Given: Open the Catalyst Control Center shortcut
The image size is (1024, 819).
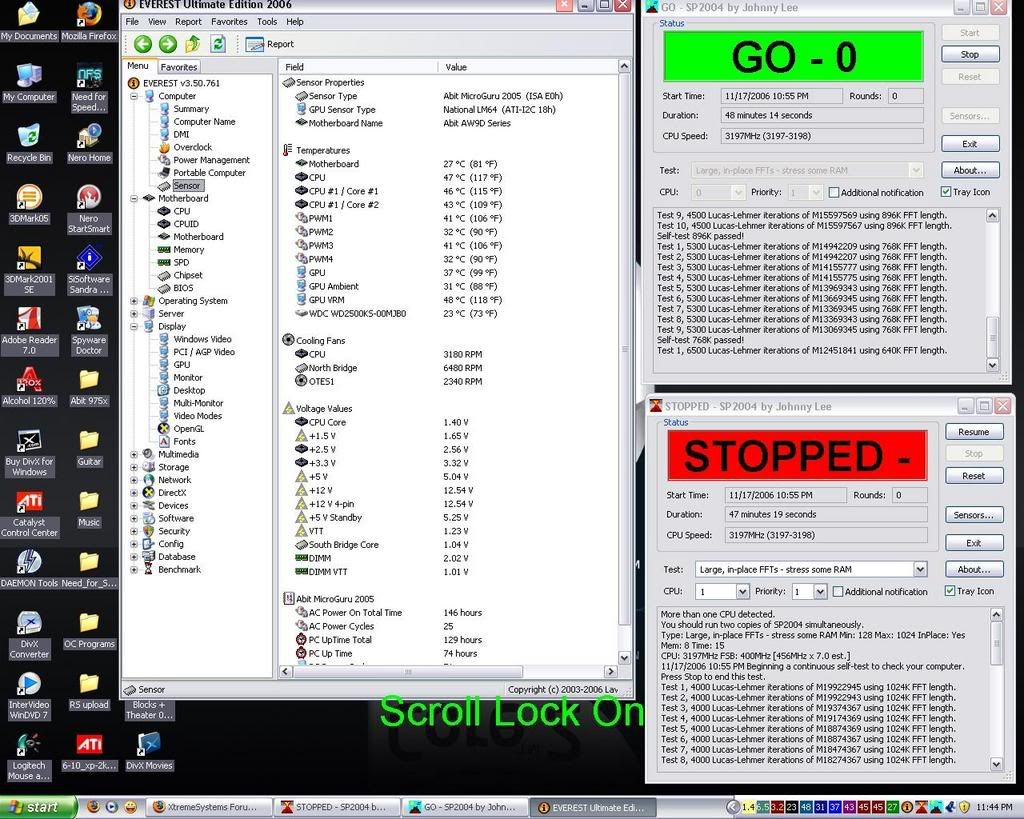Looking at the screenshot, I should 29,513.
